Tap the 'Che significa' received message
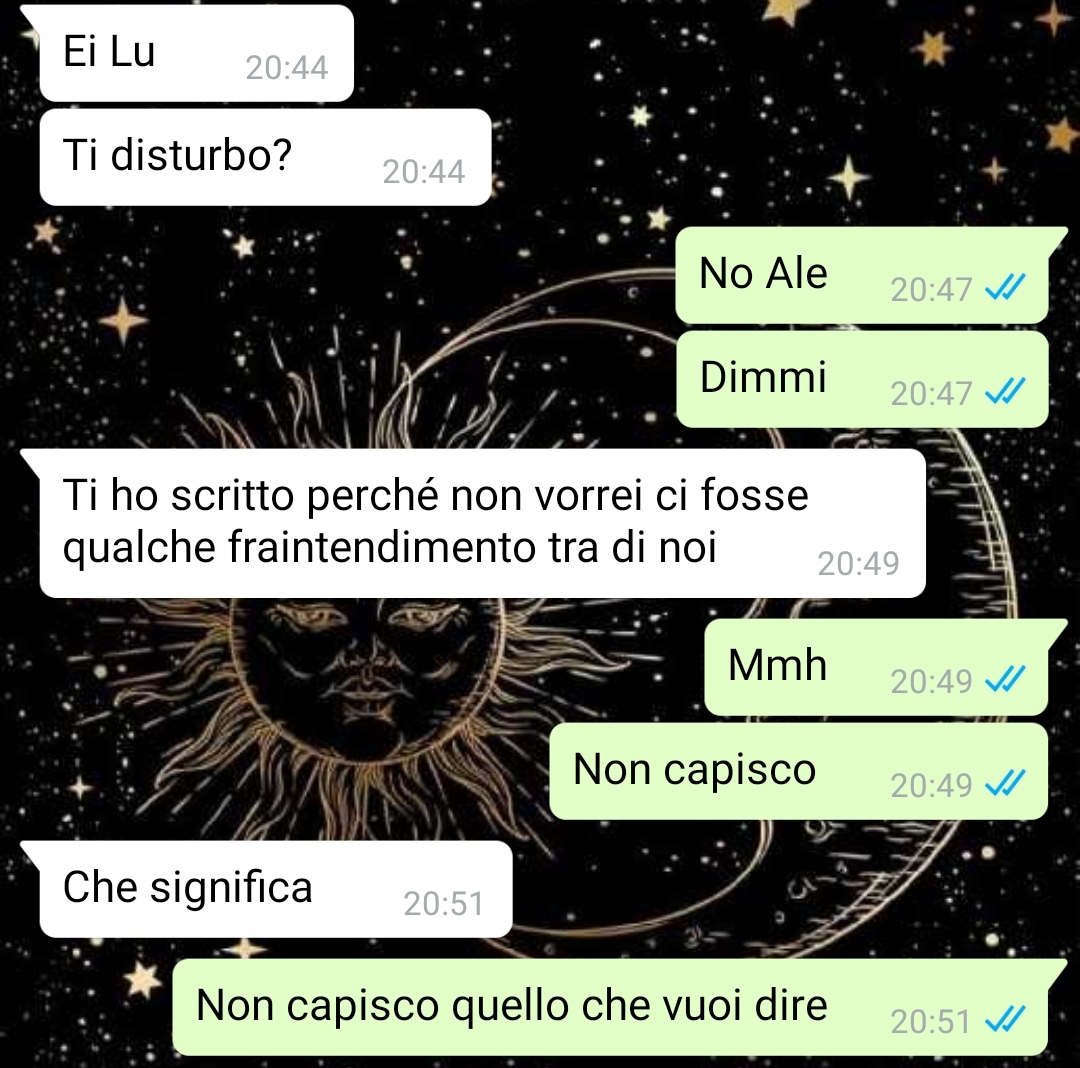Image resolution: width=1080 pixels, height=1068 pixels. (x=276, y=889)
